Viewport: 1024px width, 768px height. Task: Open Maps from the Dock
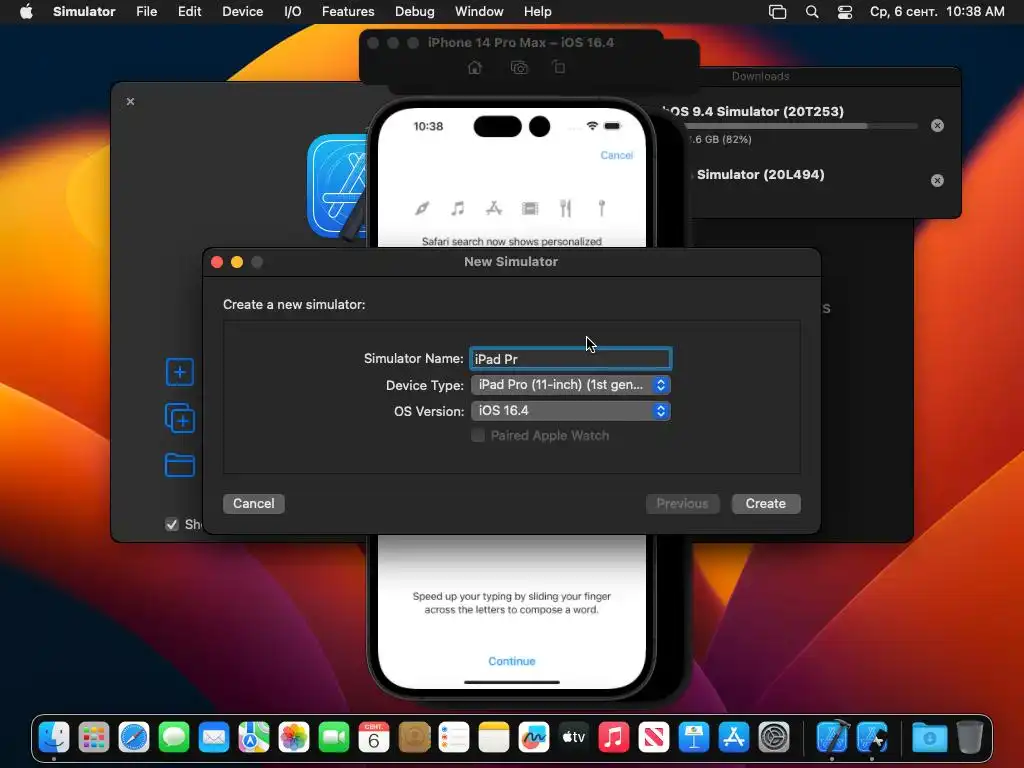[x=254, y=738]
